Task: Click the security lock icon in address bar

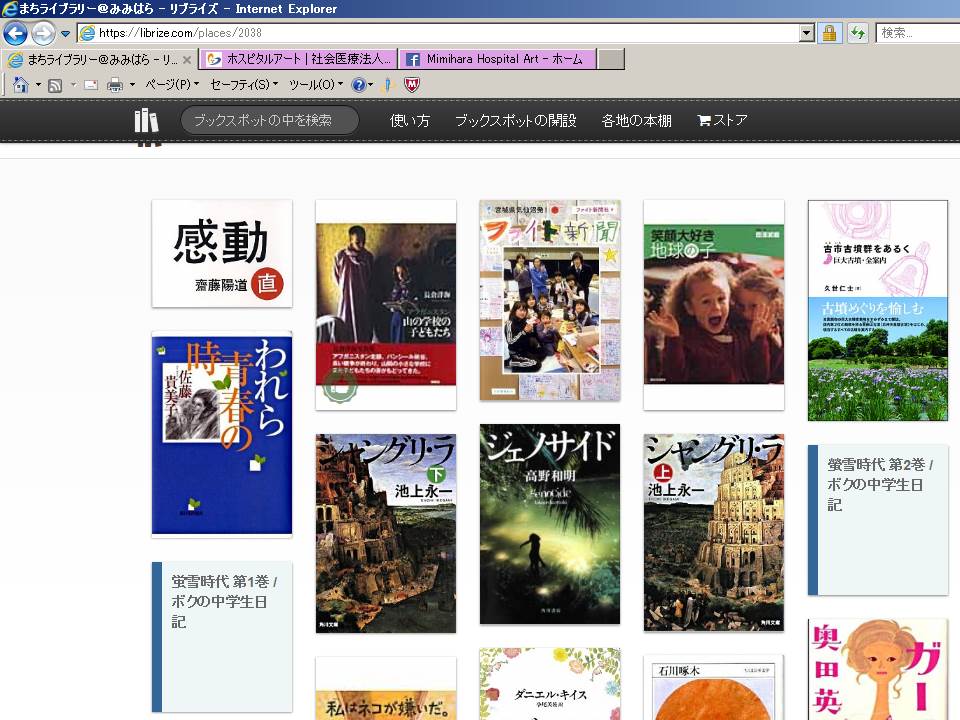Action: 829,33
